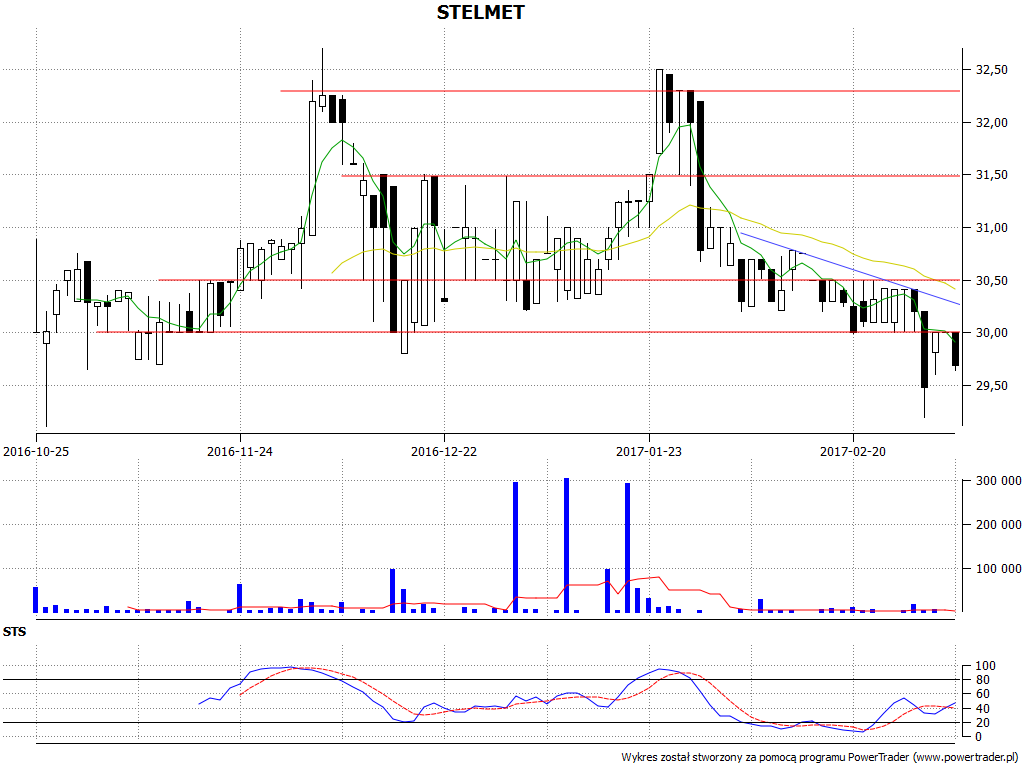Viewport: 1024px width, 768px height.
Task: Click the 60 level on STS axis
Action: [982, 694]
